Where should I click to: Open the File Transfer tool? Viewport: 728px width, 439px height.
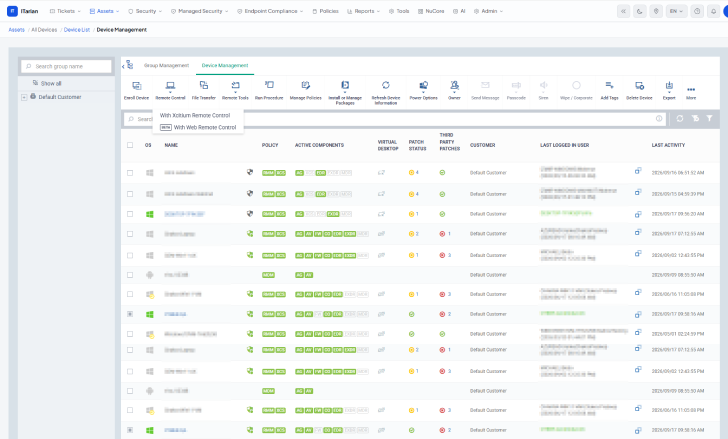pyautogui.click(x=204, y=90)
